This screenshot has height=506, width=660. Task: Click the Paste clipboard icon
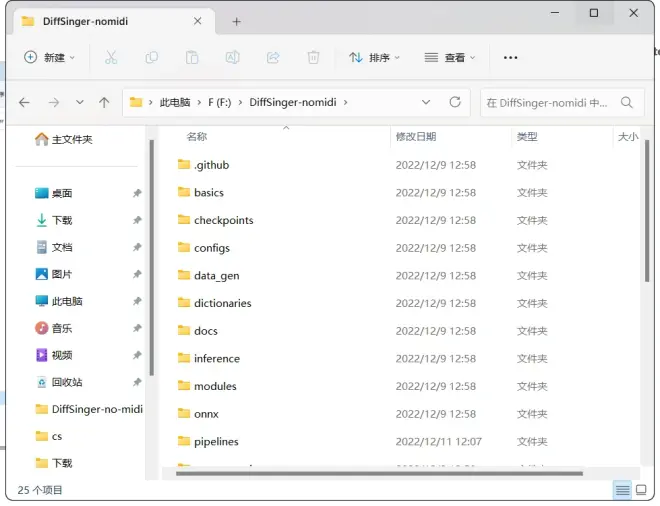pyautogui.click(x=192, y=57)
